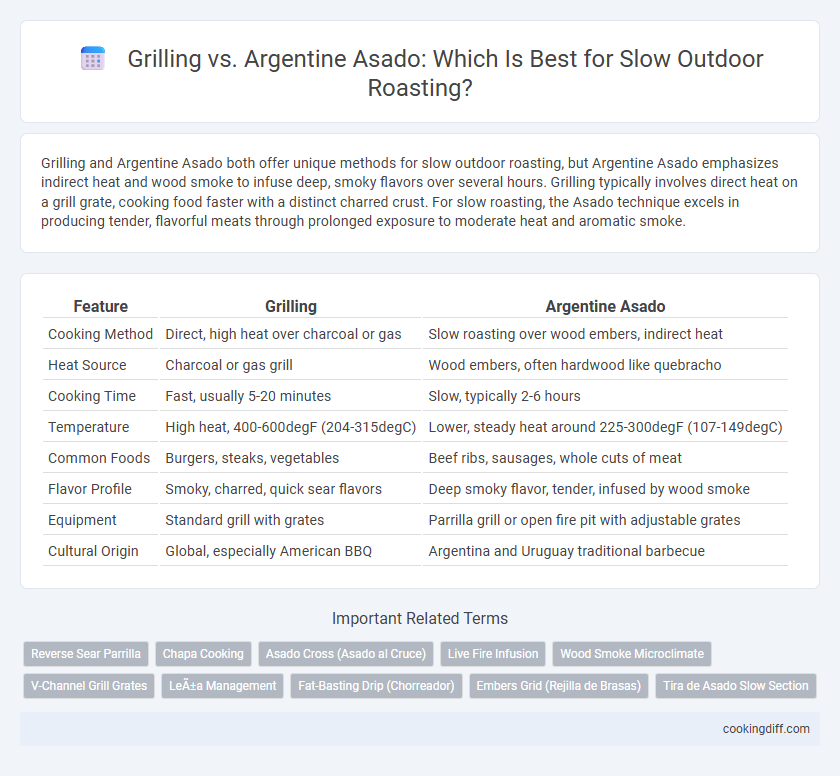Open the Reverse Sear Parrilla tag
Screen dimensions: 840x776
coord(86,654)
